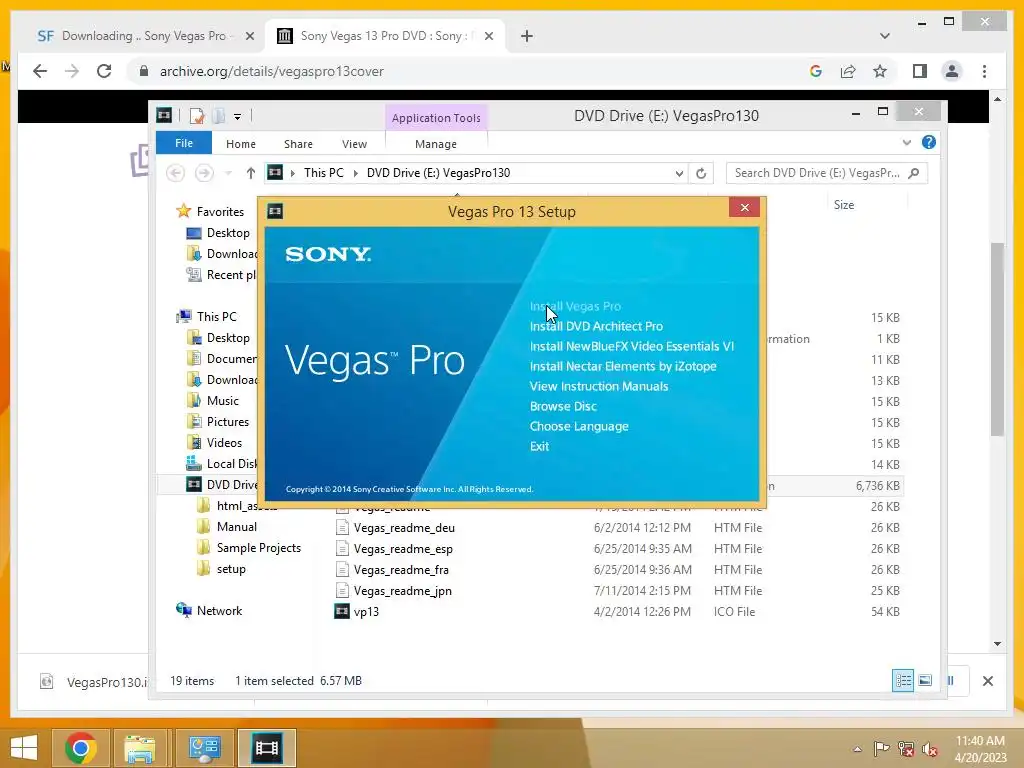Viewport: 1024px width, 768px height.
Task: Click Install NewBlueFX Video Essentials VI
Action: [632, 346]
